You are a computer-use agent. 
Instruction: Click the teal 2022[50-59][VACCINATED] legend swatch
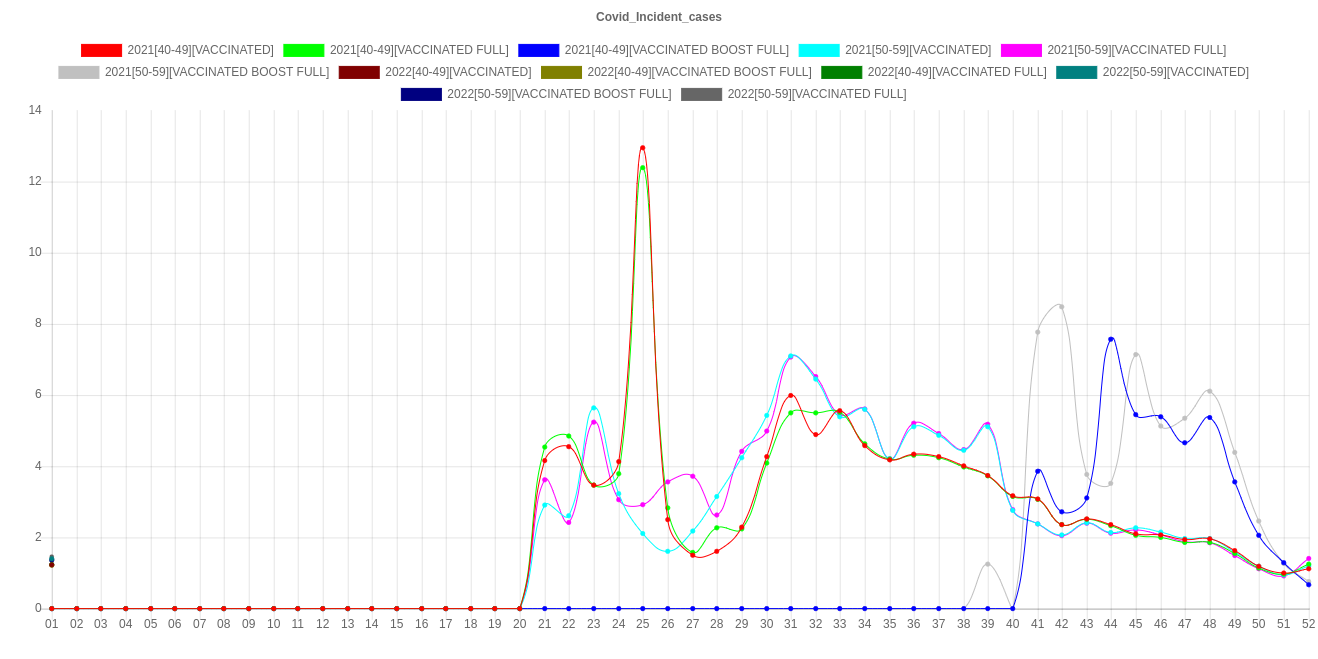point(1077,72)
